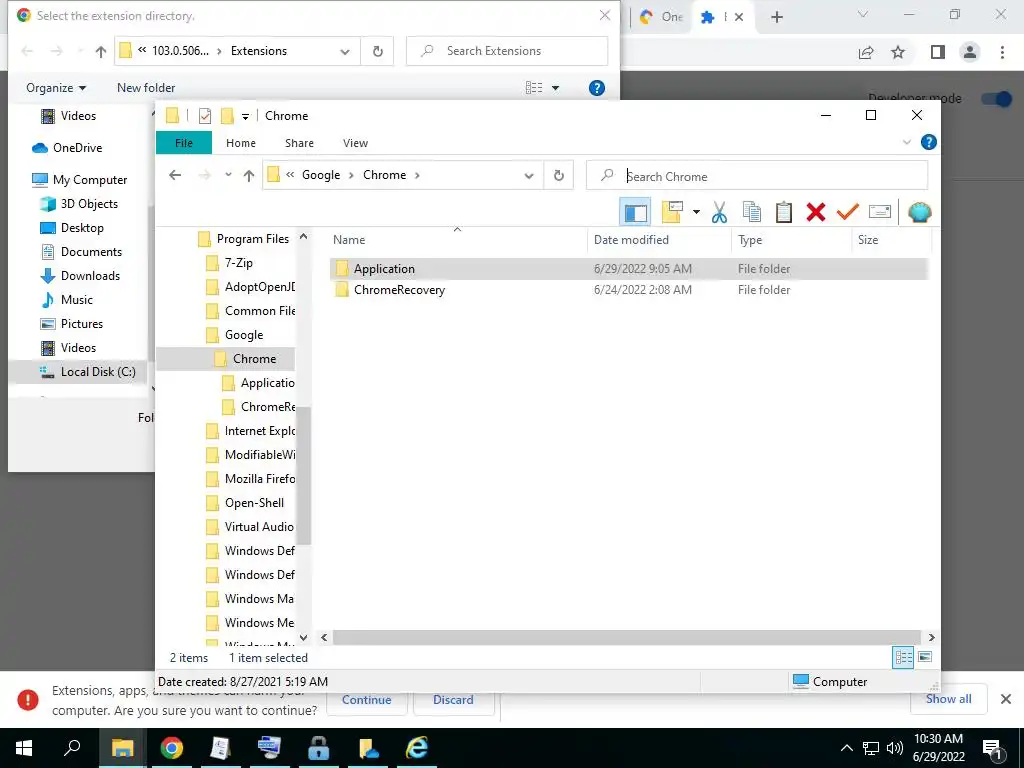This screenshot has height=768, width=1024.
Task: Open the Classic Shell settings shell icon
Action: 920,212
